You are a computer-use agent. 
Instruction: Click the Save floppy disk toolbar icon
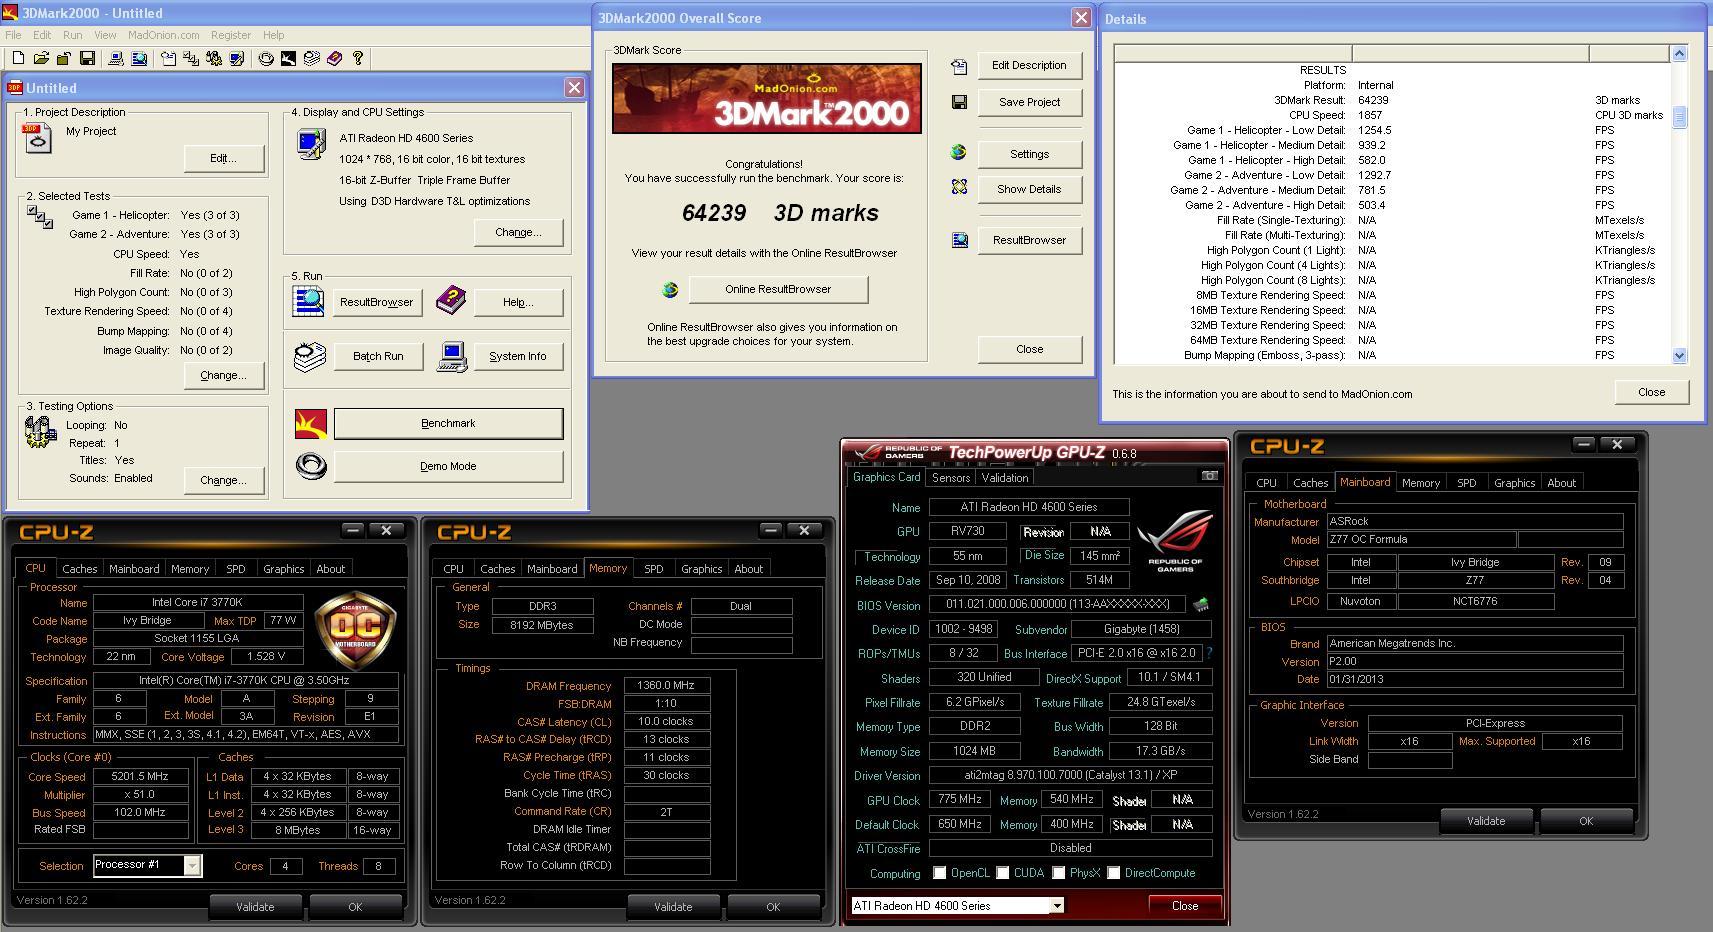click(x=87, y=59)
